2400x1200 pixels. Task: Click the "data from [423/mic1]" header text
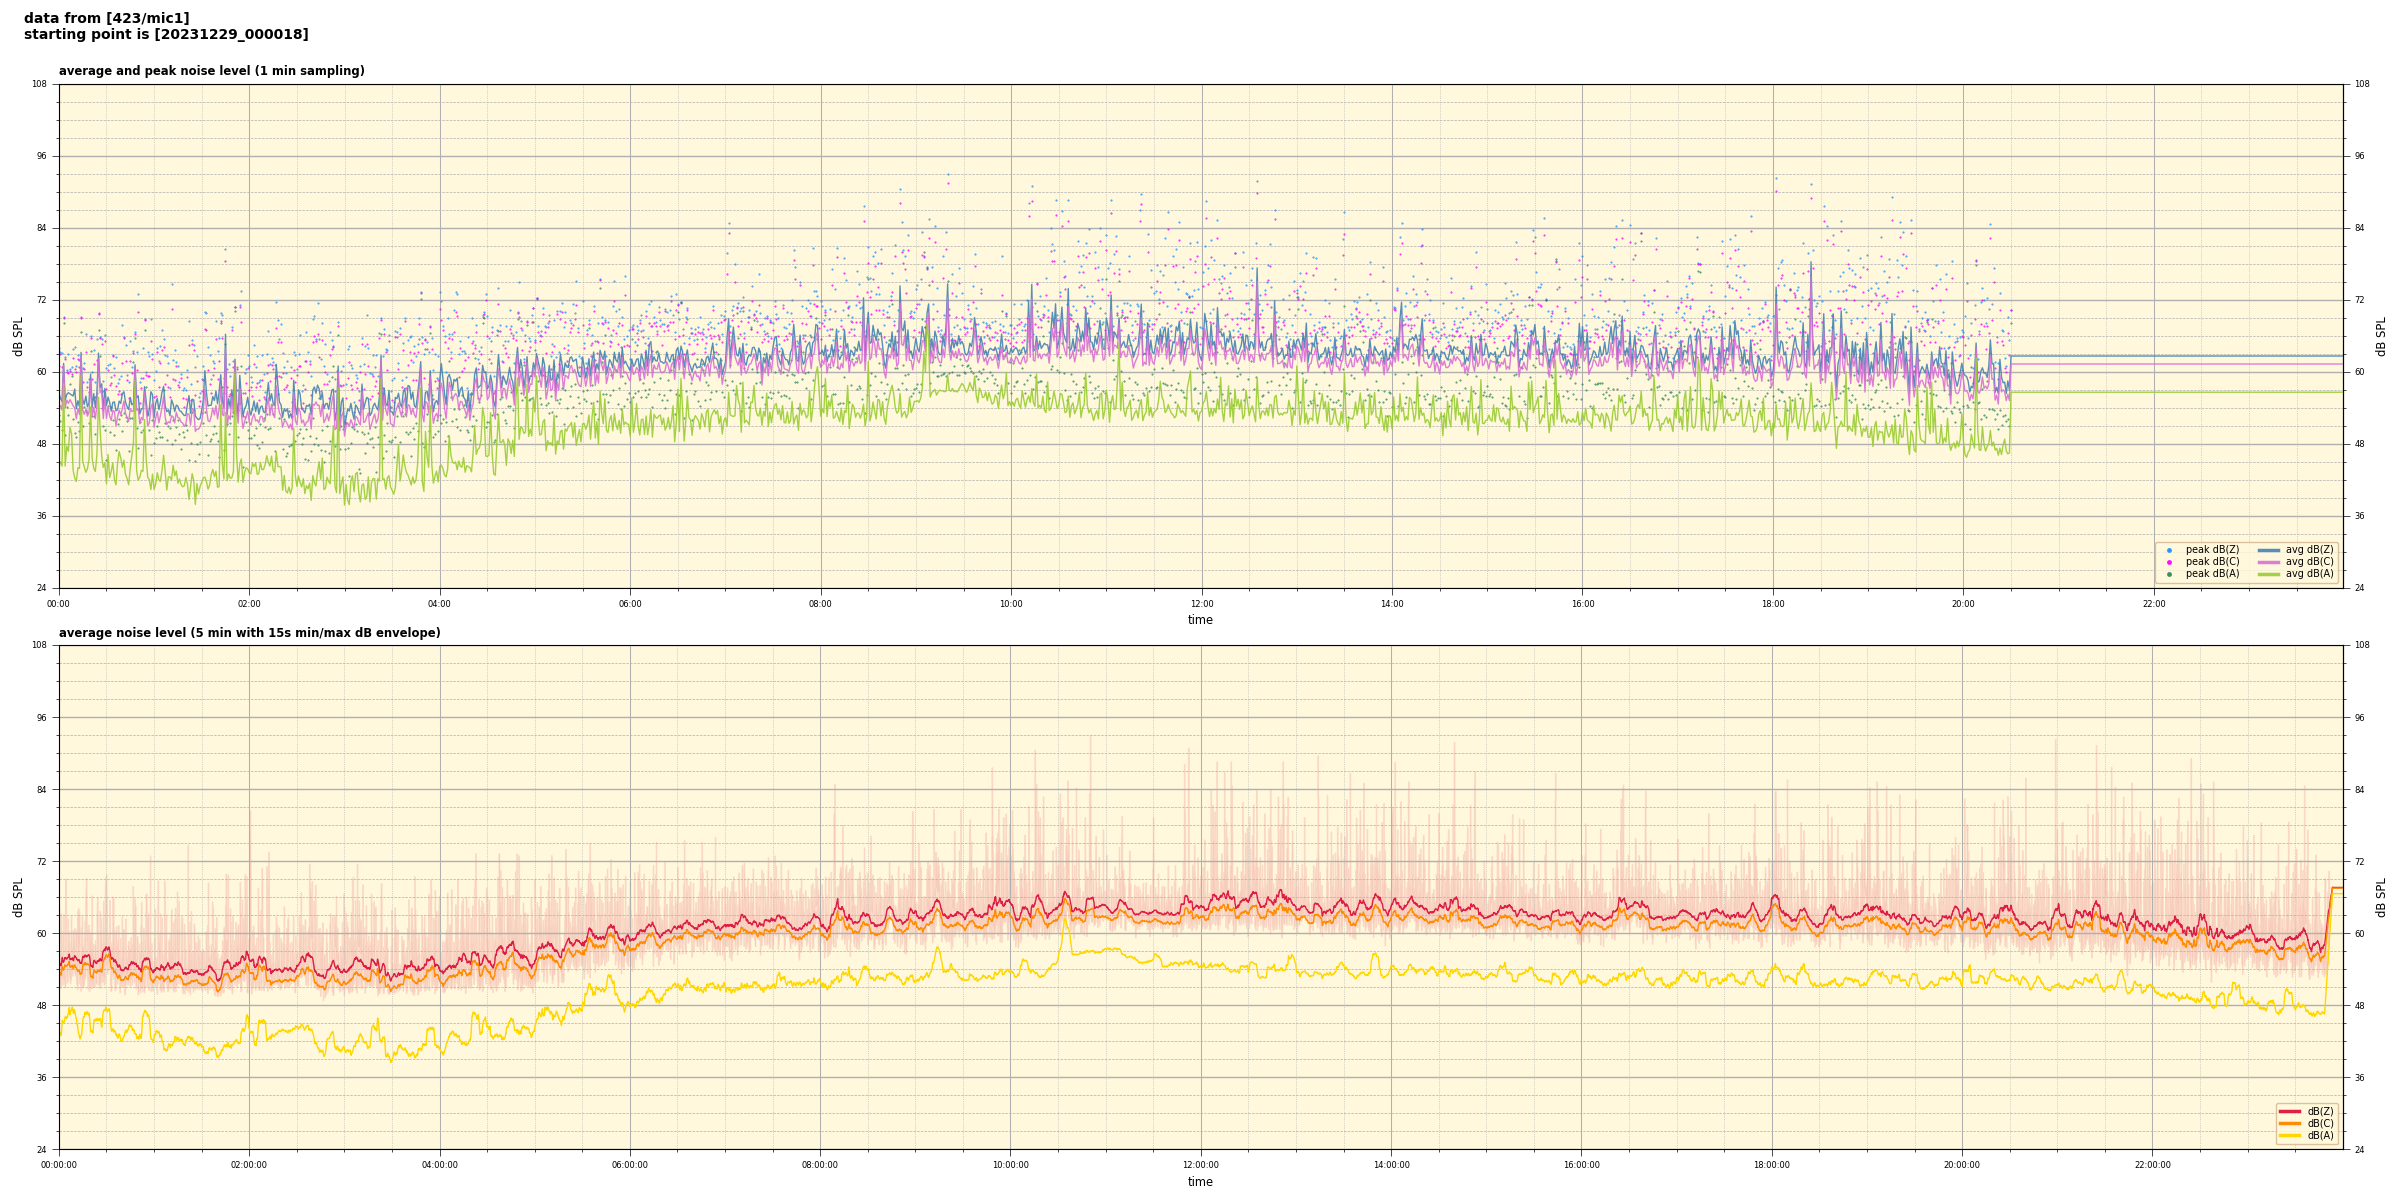coord(106,18)
